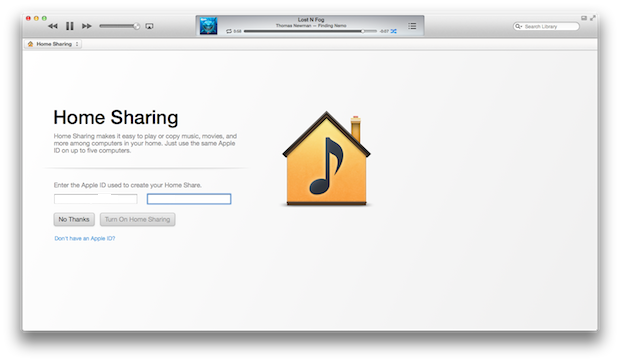
Task: Open the AirPlay output menu
Action: tap(149, 26)
